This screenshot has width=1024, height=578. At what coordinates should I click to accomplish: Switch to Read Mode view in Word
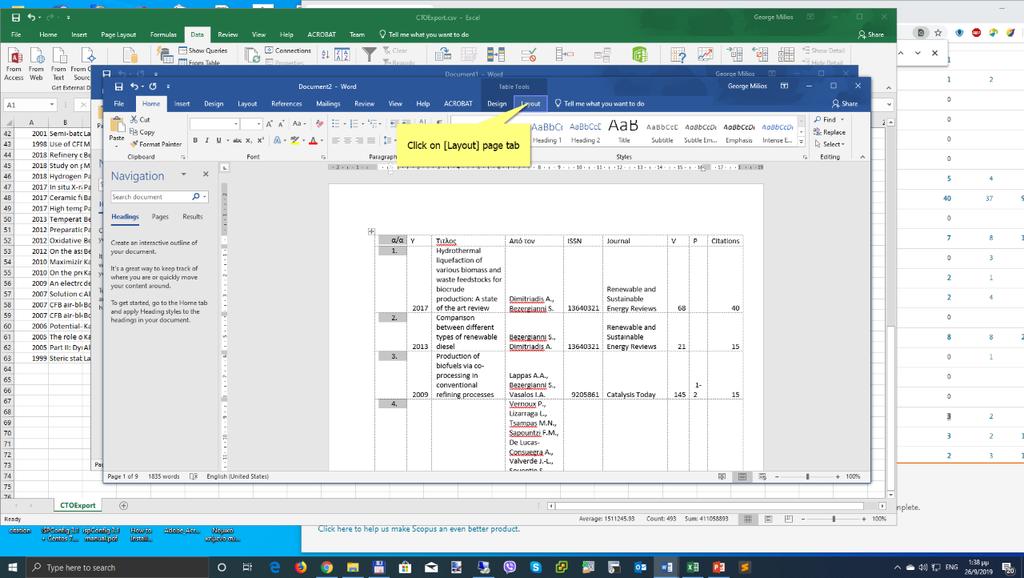pyautogui.click(x=722, y=477)
